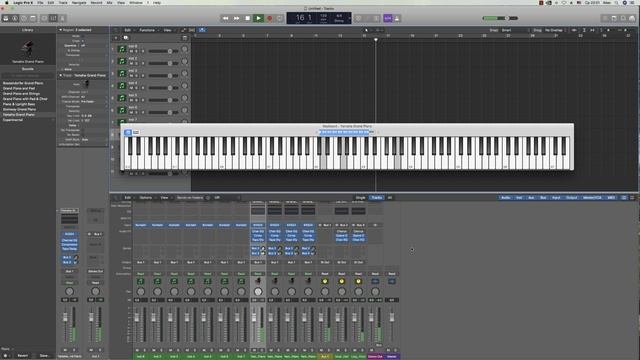Solo track 1 in the track header
The image size is (640, 360).
[136, 51]
